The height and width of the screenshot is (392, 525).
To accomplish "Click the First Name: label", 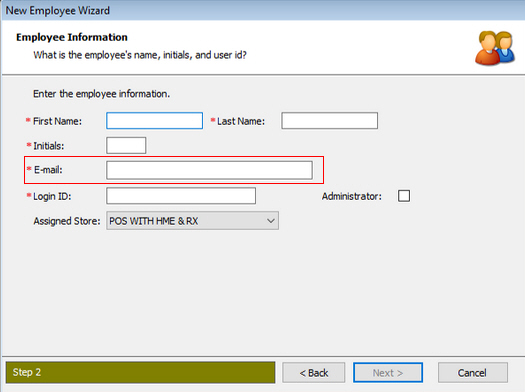I will coord(57,121).
